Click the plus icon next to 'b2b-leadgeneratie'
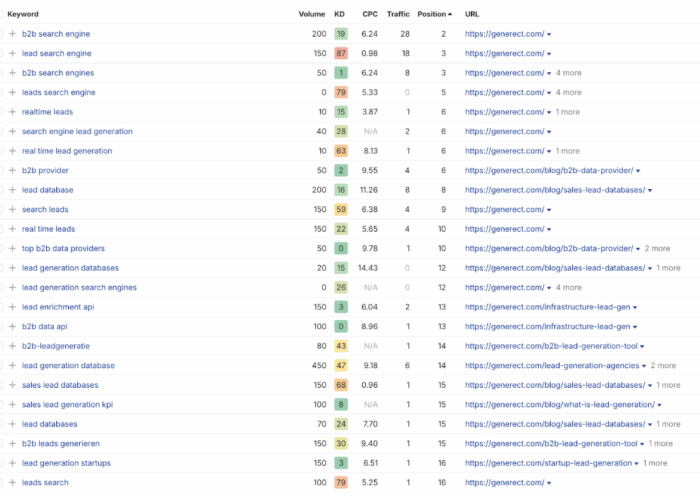The width and height of the screenshot is (700, 496). coord(12,346)
